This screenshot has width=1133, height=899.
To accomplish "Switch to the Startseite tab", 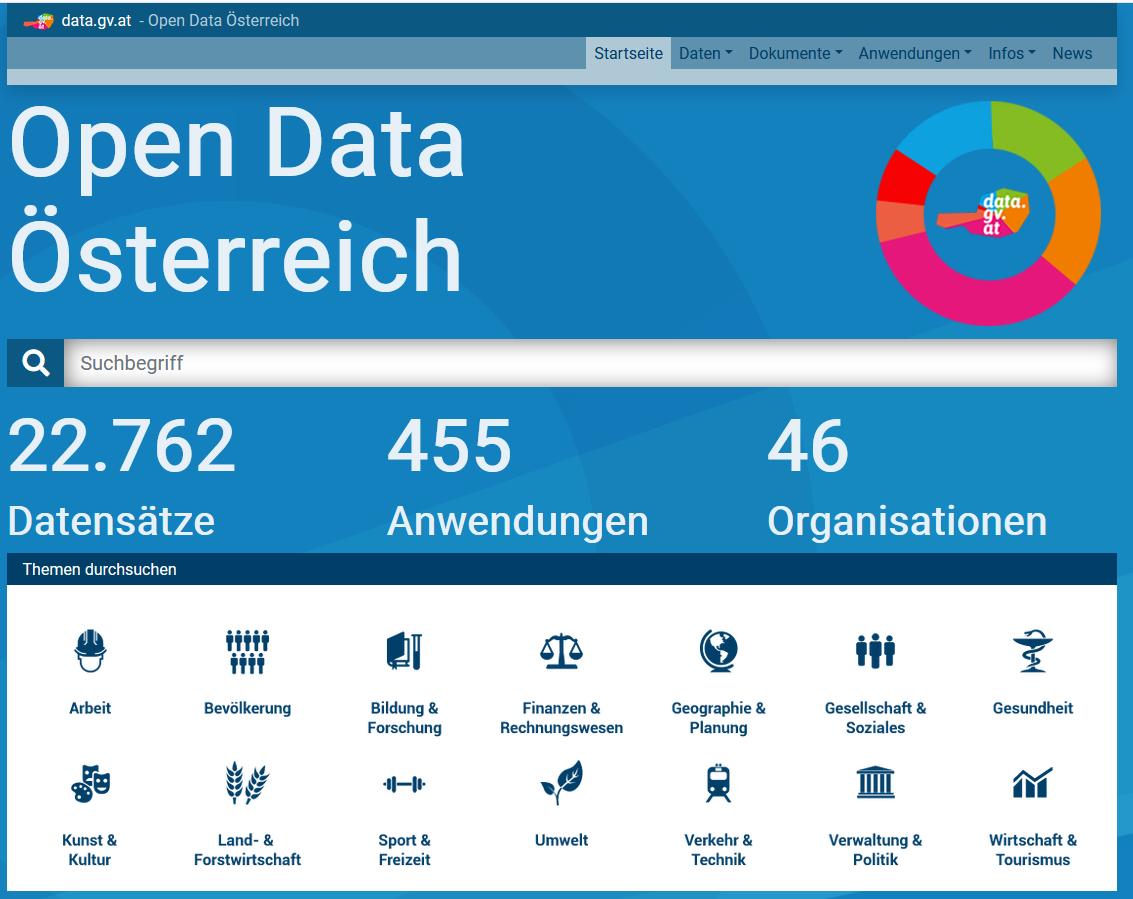I will (x=628, y=54).
